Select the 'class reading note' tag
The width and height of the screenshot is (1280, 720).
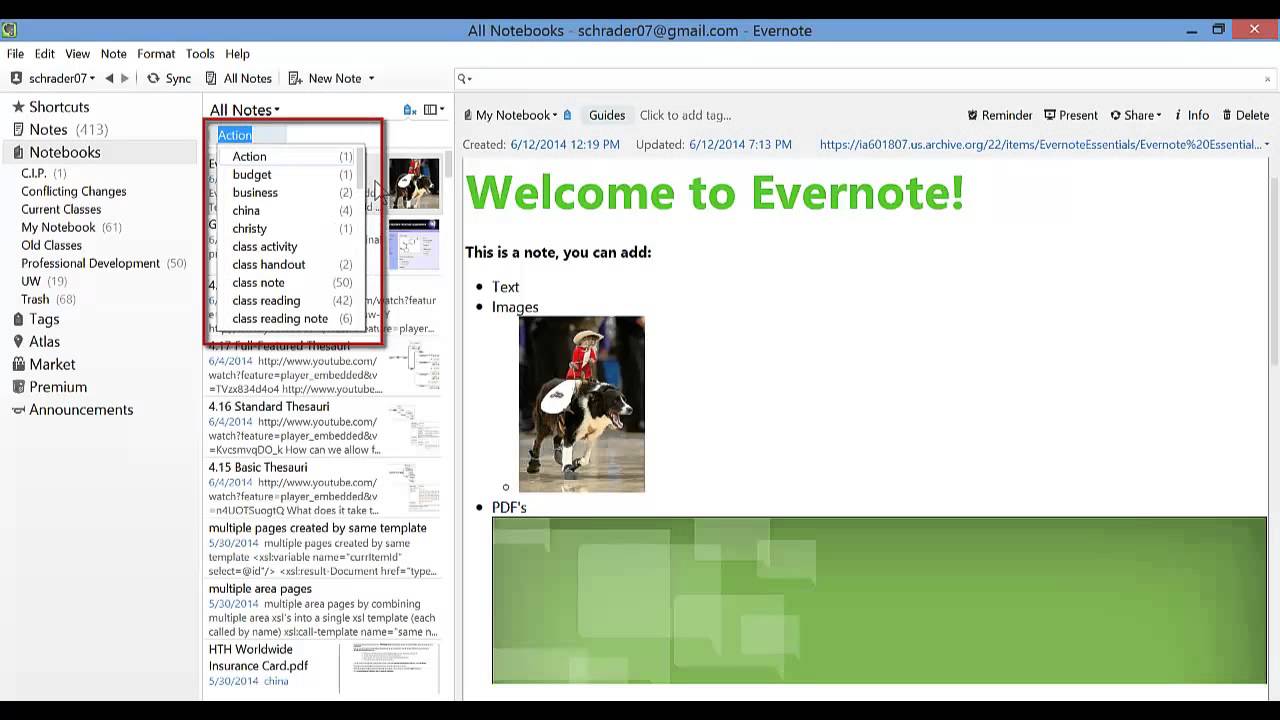[x=286, y=318]
